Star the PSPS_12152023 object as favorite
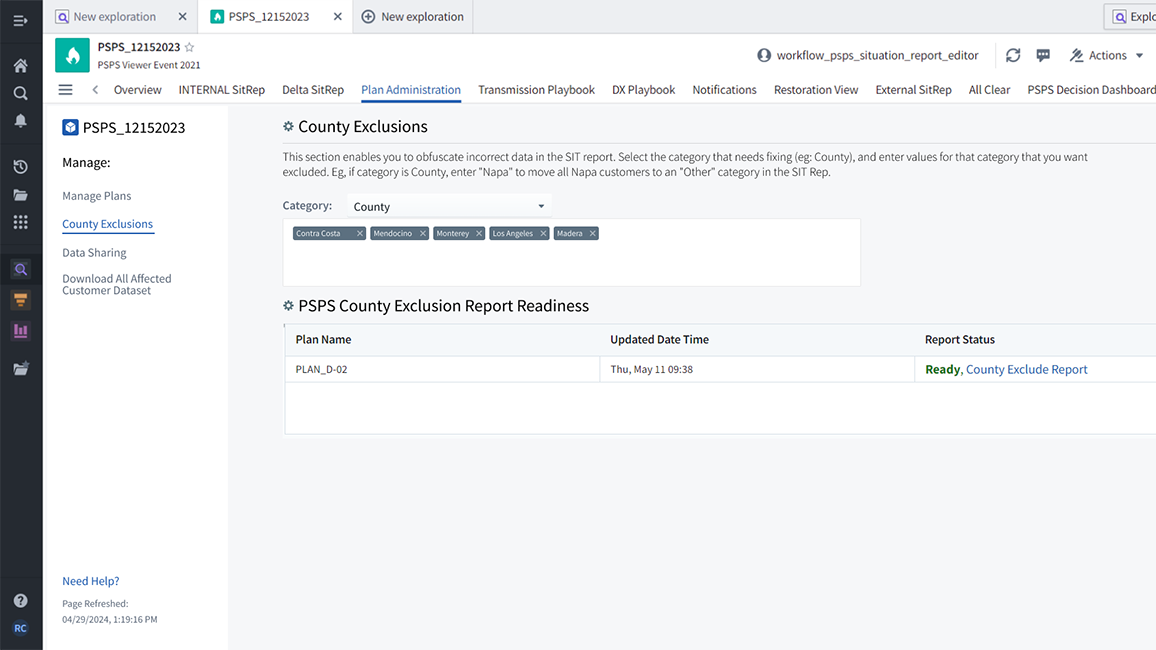This screenshot has width=1156, height=650. point(189,47)
